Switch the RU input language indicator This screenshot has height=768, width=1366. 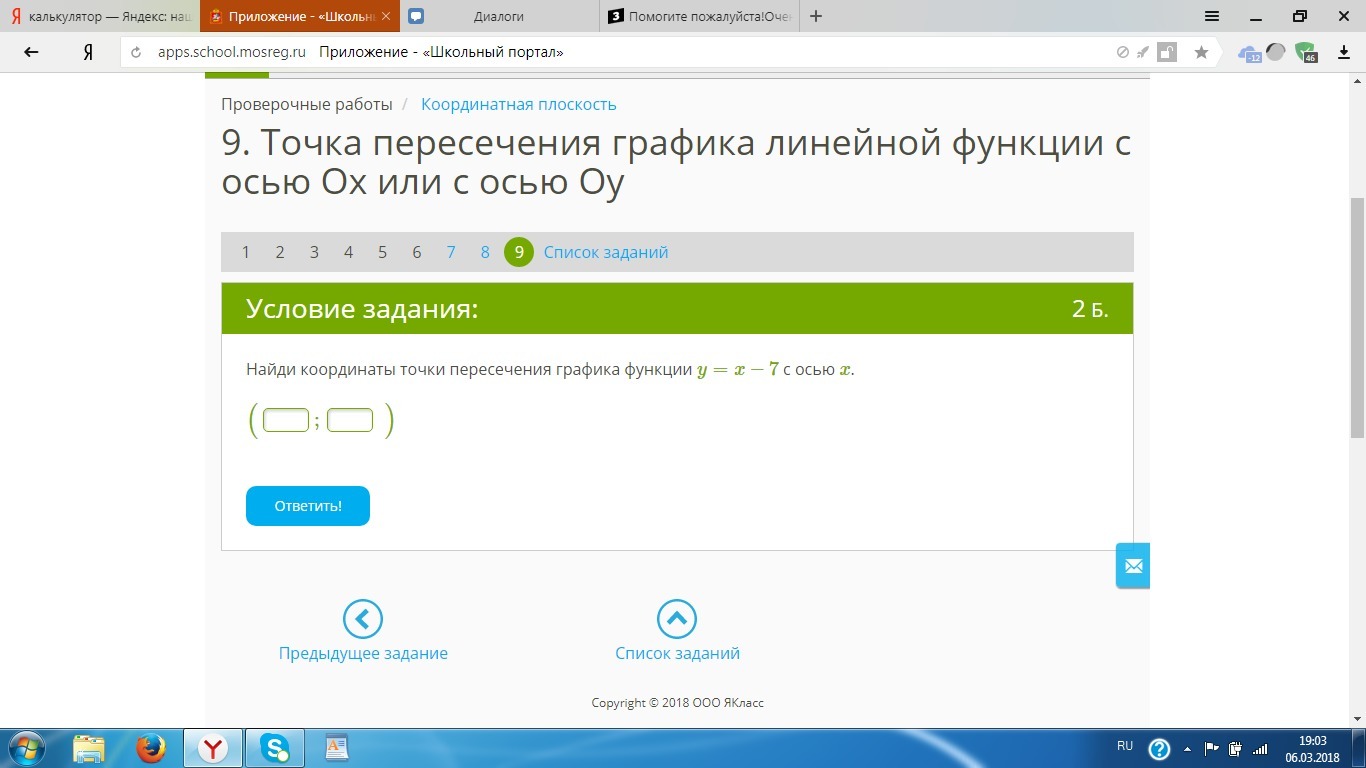pyautogui.click(x=1125, y=746)
